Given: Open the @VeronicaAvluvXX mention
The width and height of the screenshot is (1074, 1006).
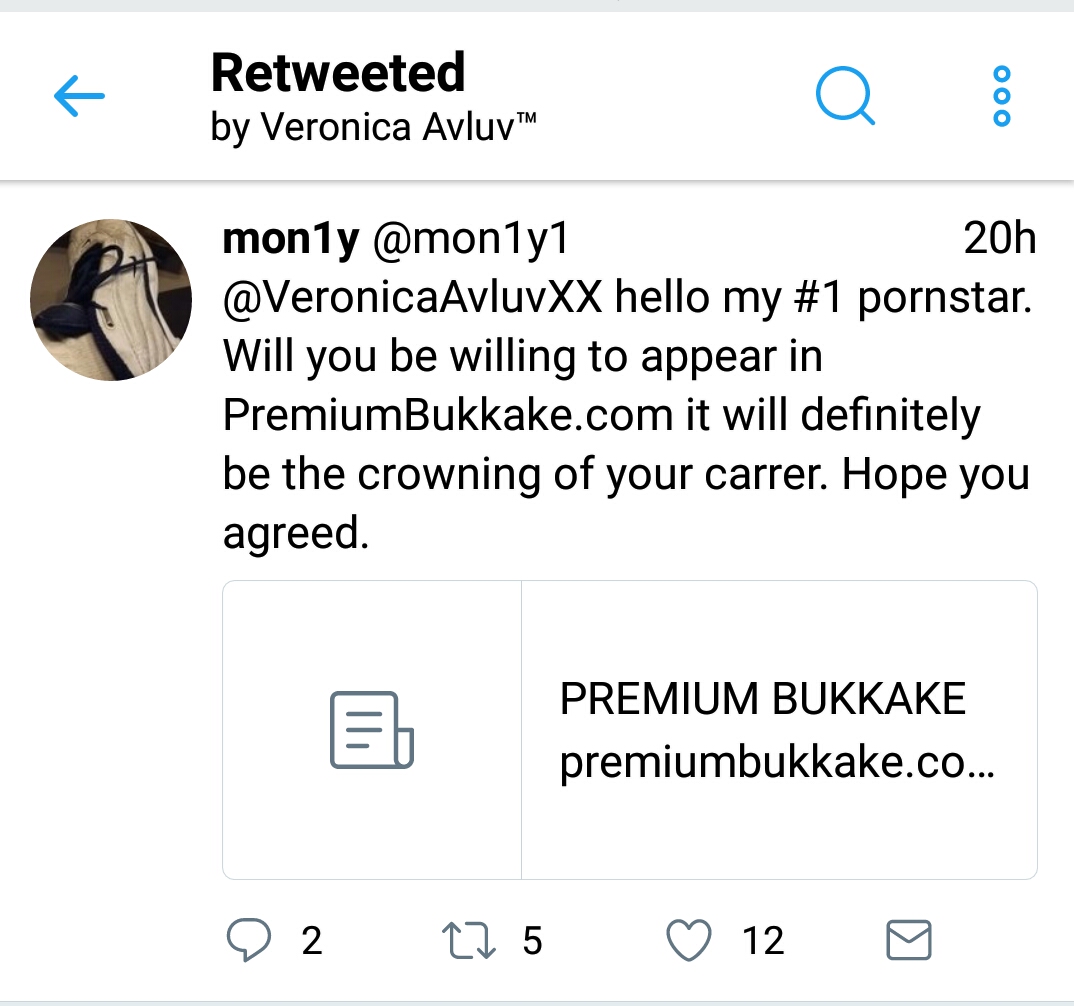Looking at the screenshot, I should tap(413, 298).
